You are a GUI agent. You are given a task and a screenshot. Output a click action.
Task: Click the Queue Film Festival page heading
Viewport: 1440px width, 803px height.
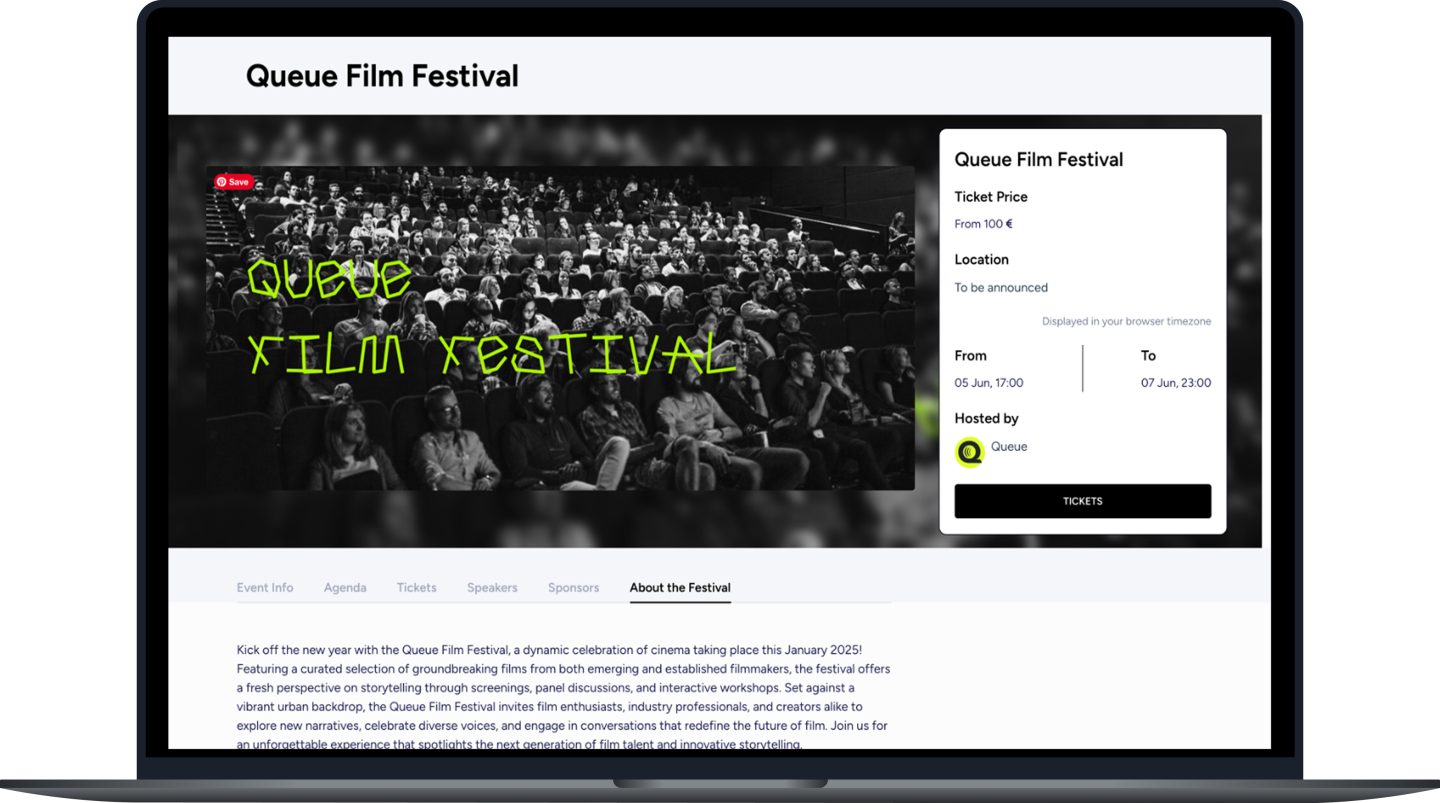[x=382, y=76]
